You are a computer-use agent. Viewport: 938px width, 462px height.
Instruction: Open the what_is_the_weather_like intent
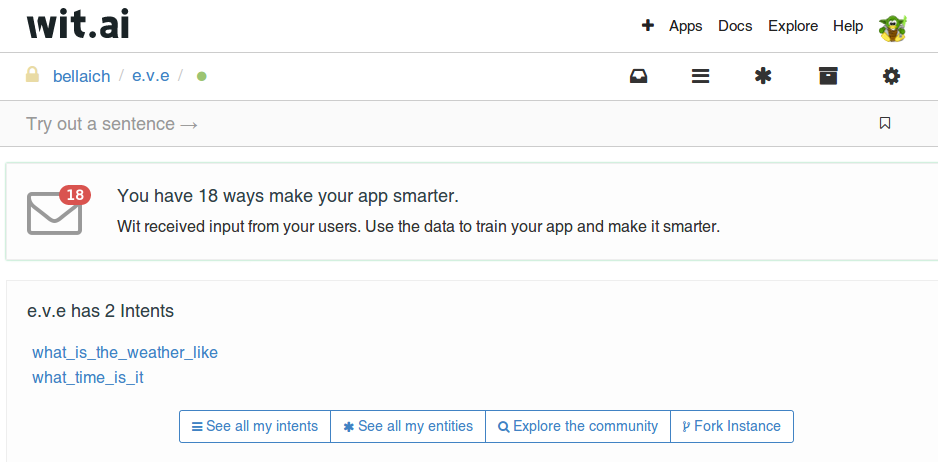point(125,352)
